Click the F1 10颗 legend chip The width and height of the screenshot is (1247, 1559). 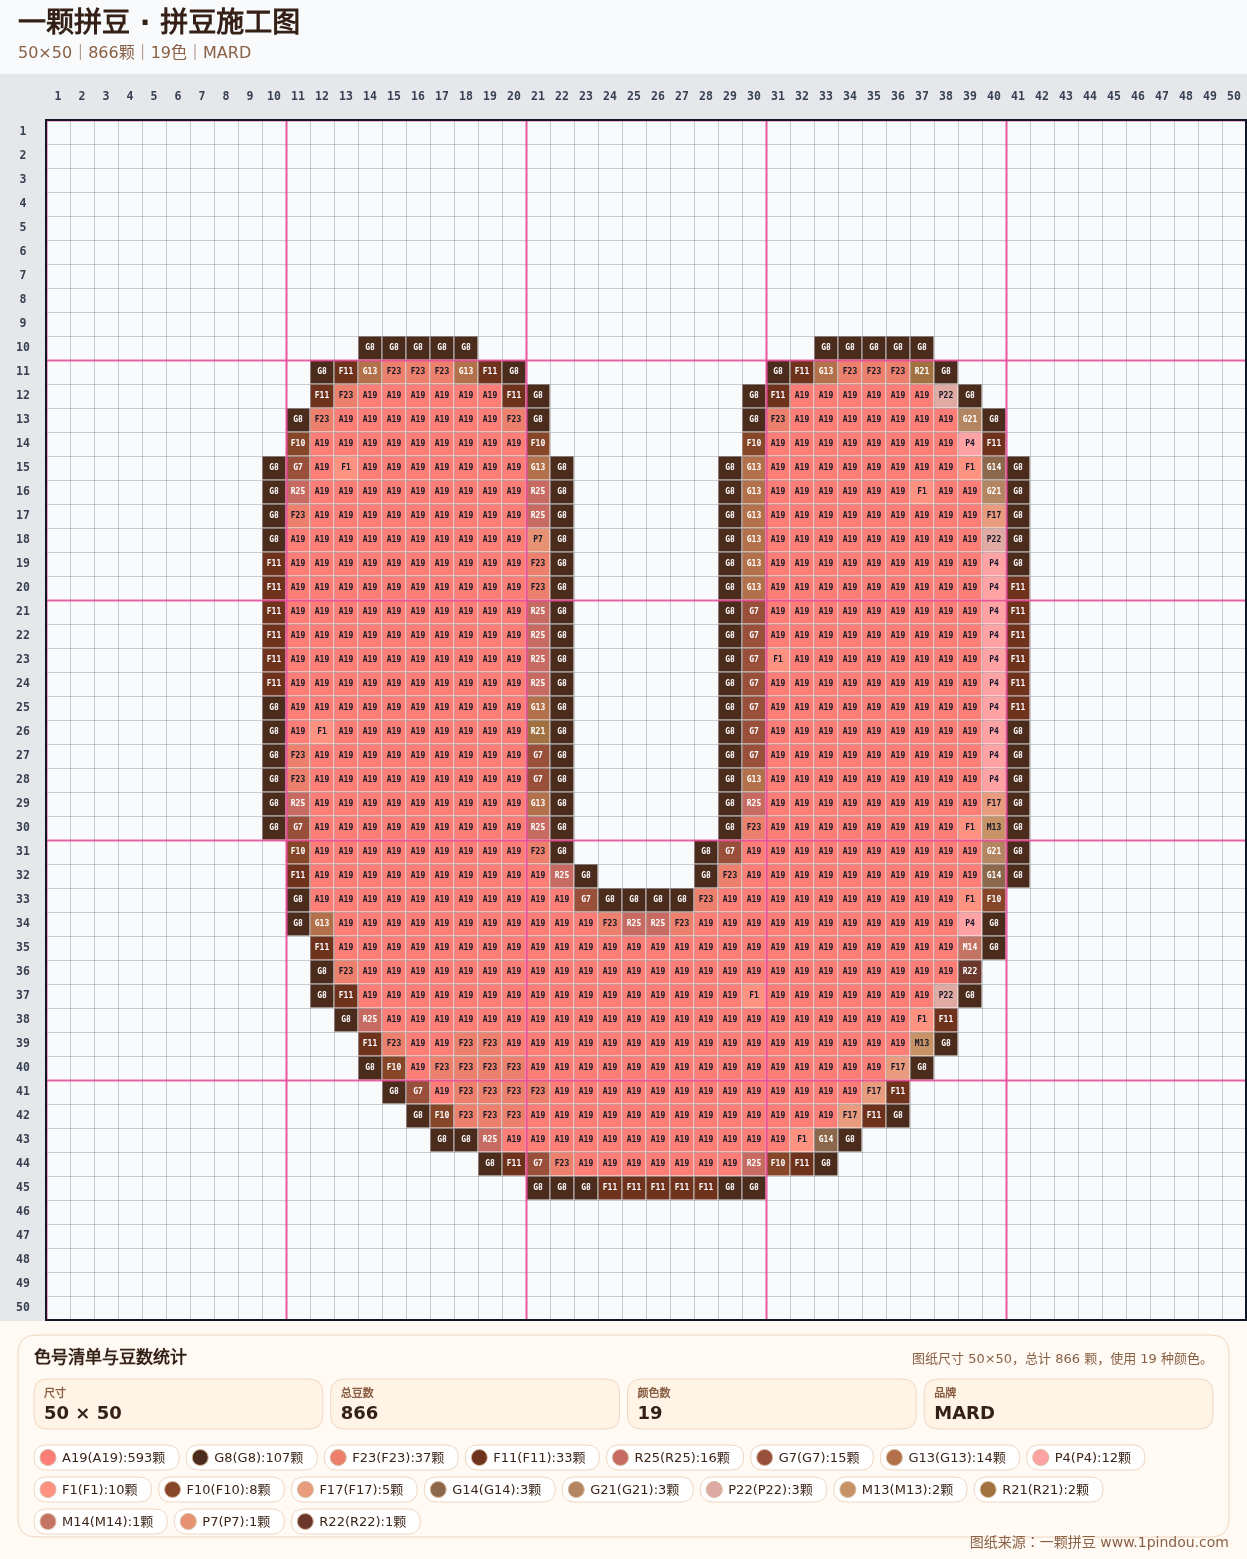pos(92,1489)
